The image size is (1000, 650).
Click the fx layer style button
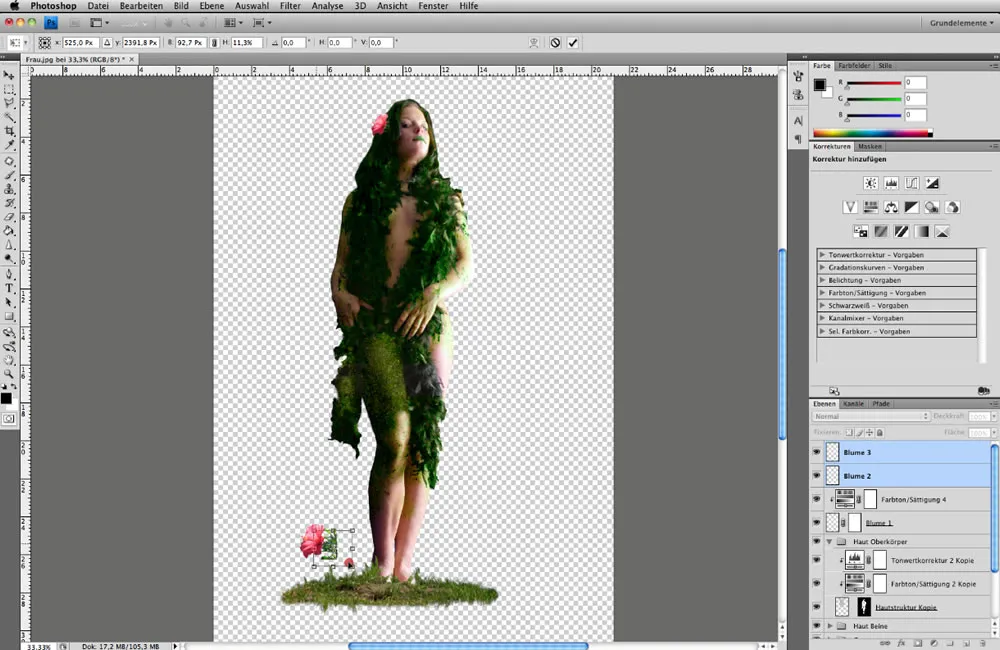(901, 643)
